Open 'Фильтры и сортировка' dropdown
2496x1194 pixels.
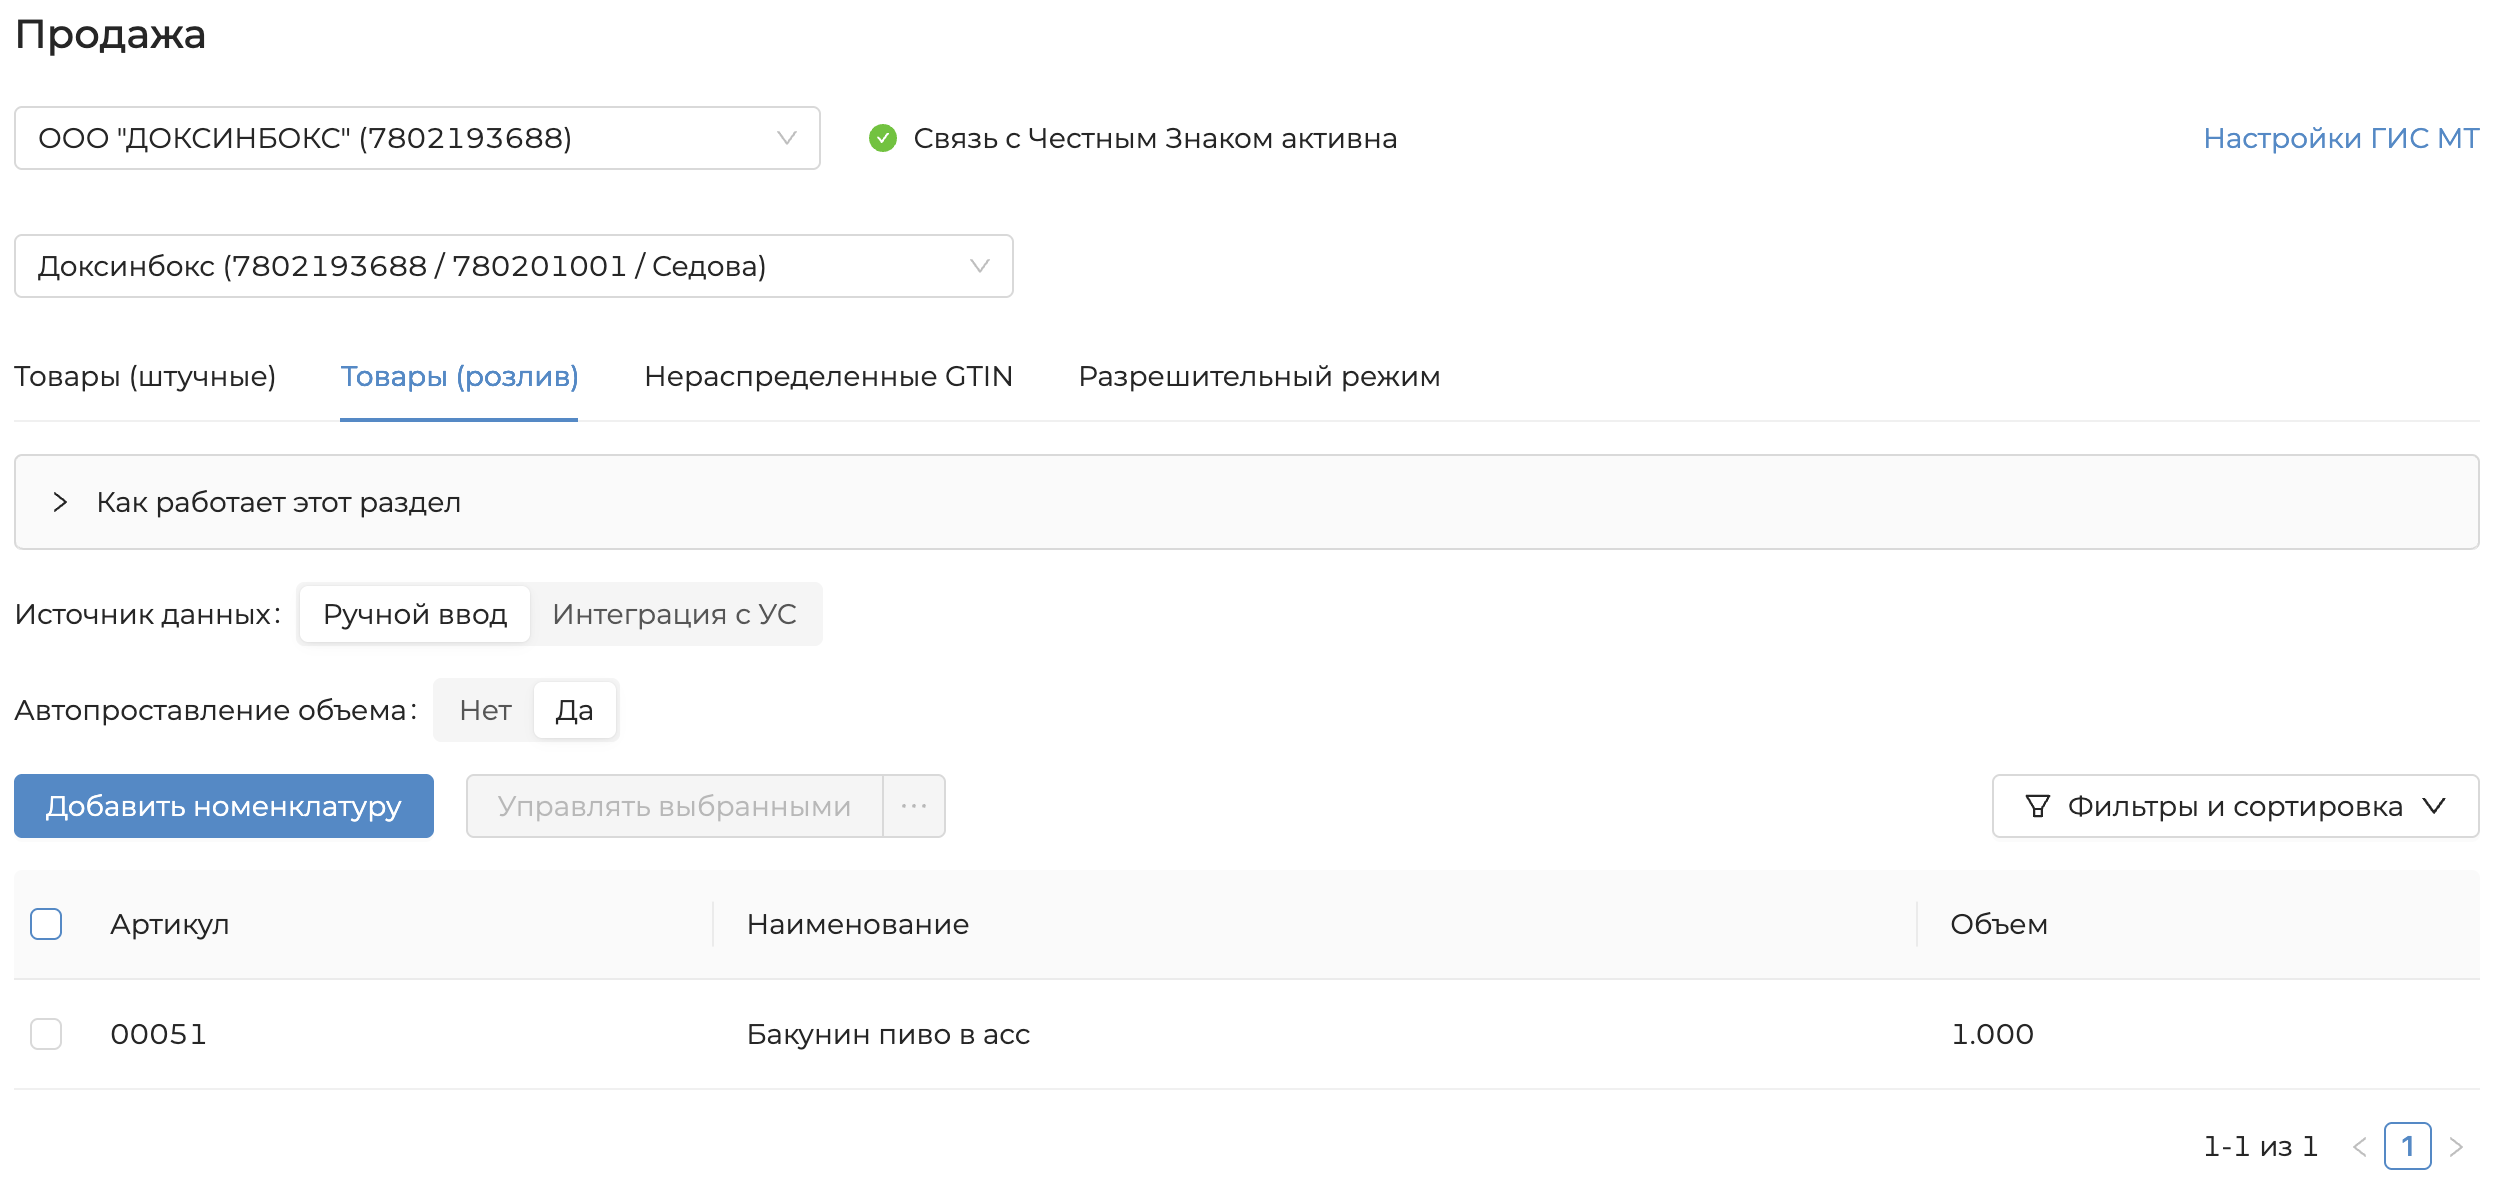pos(2235,806)
